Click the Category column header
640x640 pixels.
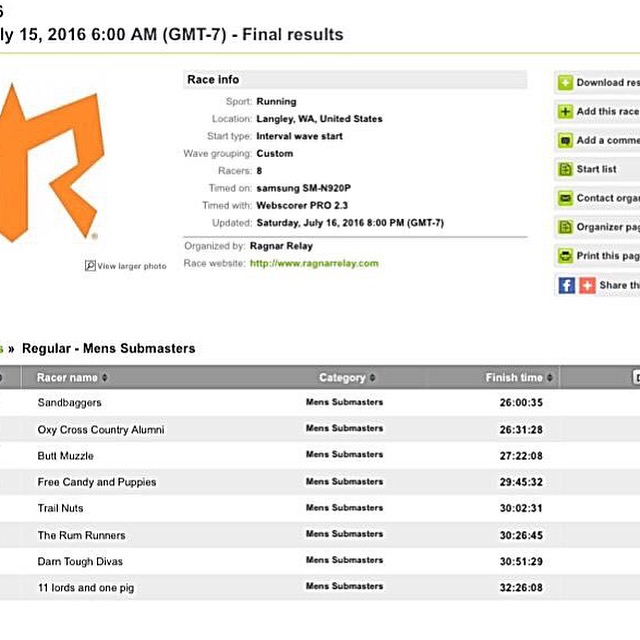(x=342, y=378)
